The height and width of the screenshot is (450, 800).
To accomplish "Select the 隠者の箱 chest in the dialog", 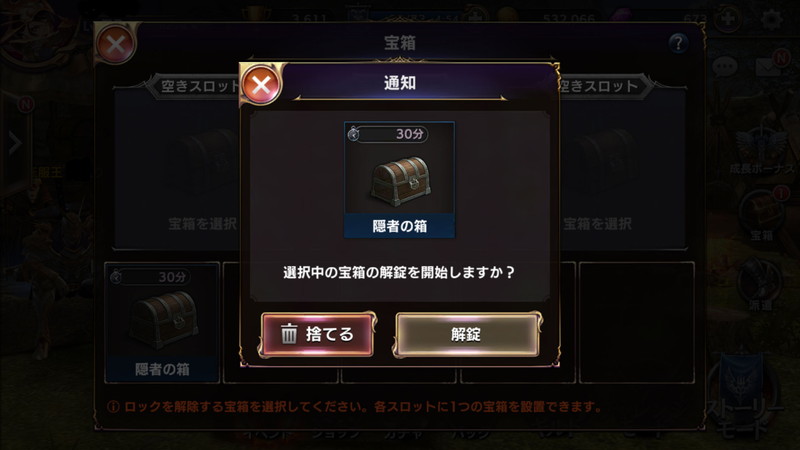I will point(399,180).
